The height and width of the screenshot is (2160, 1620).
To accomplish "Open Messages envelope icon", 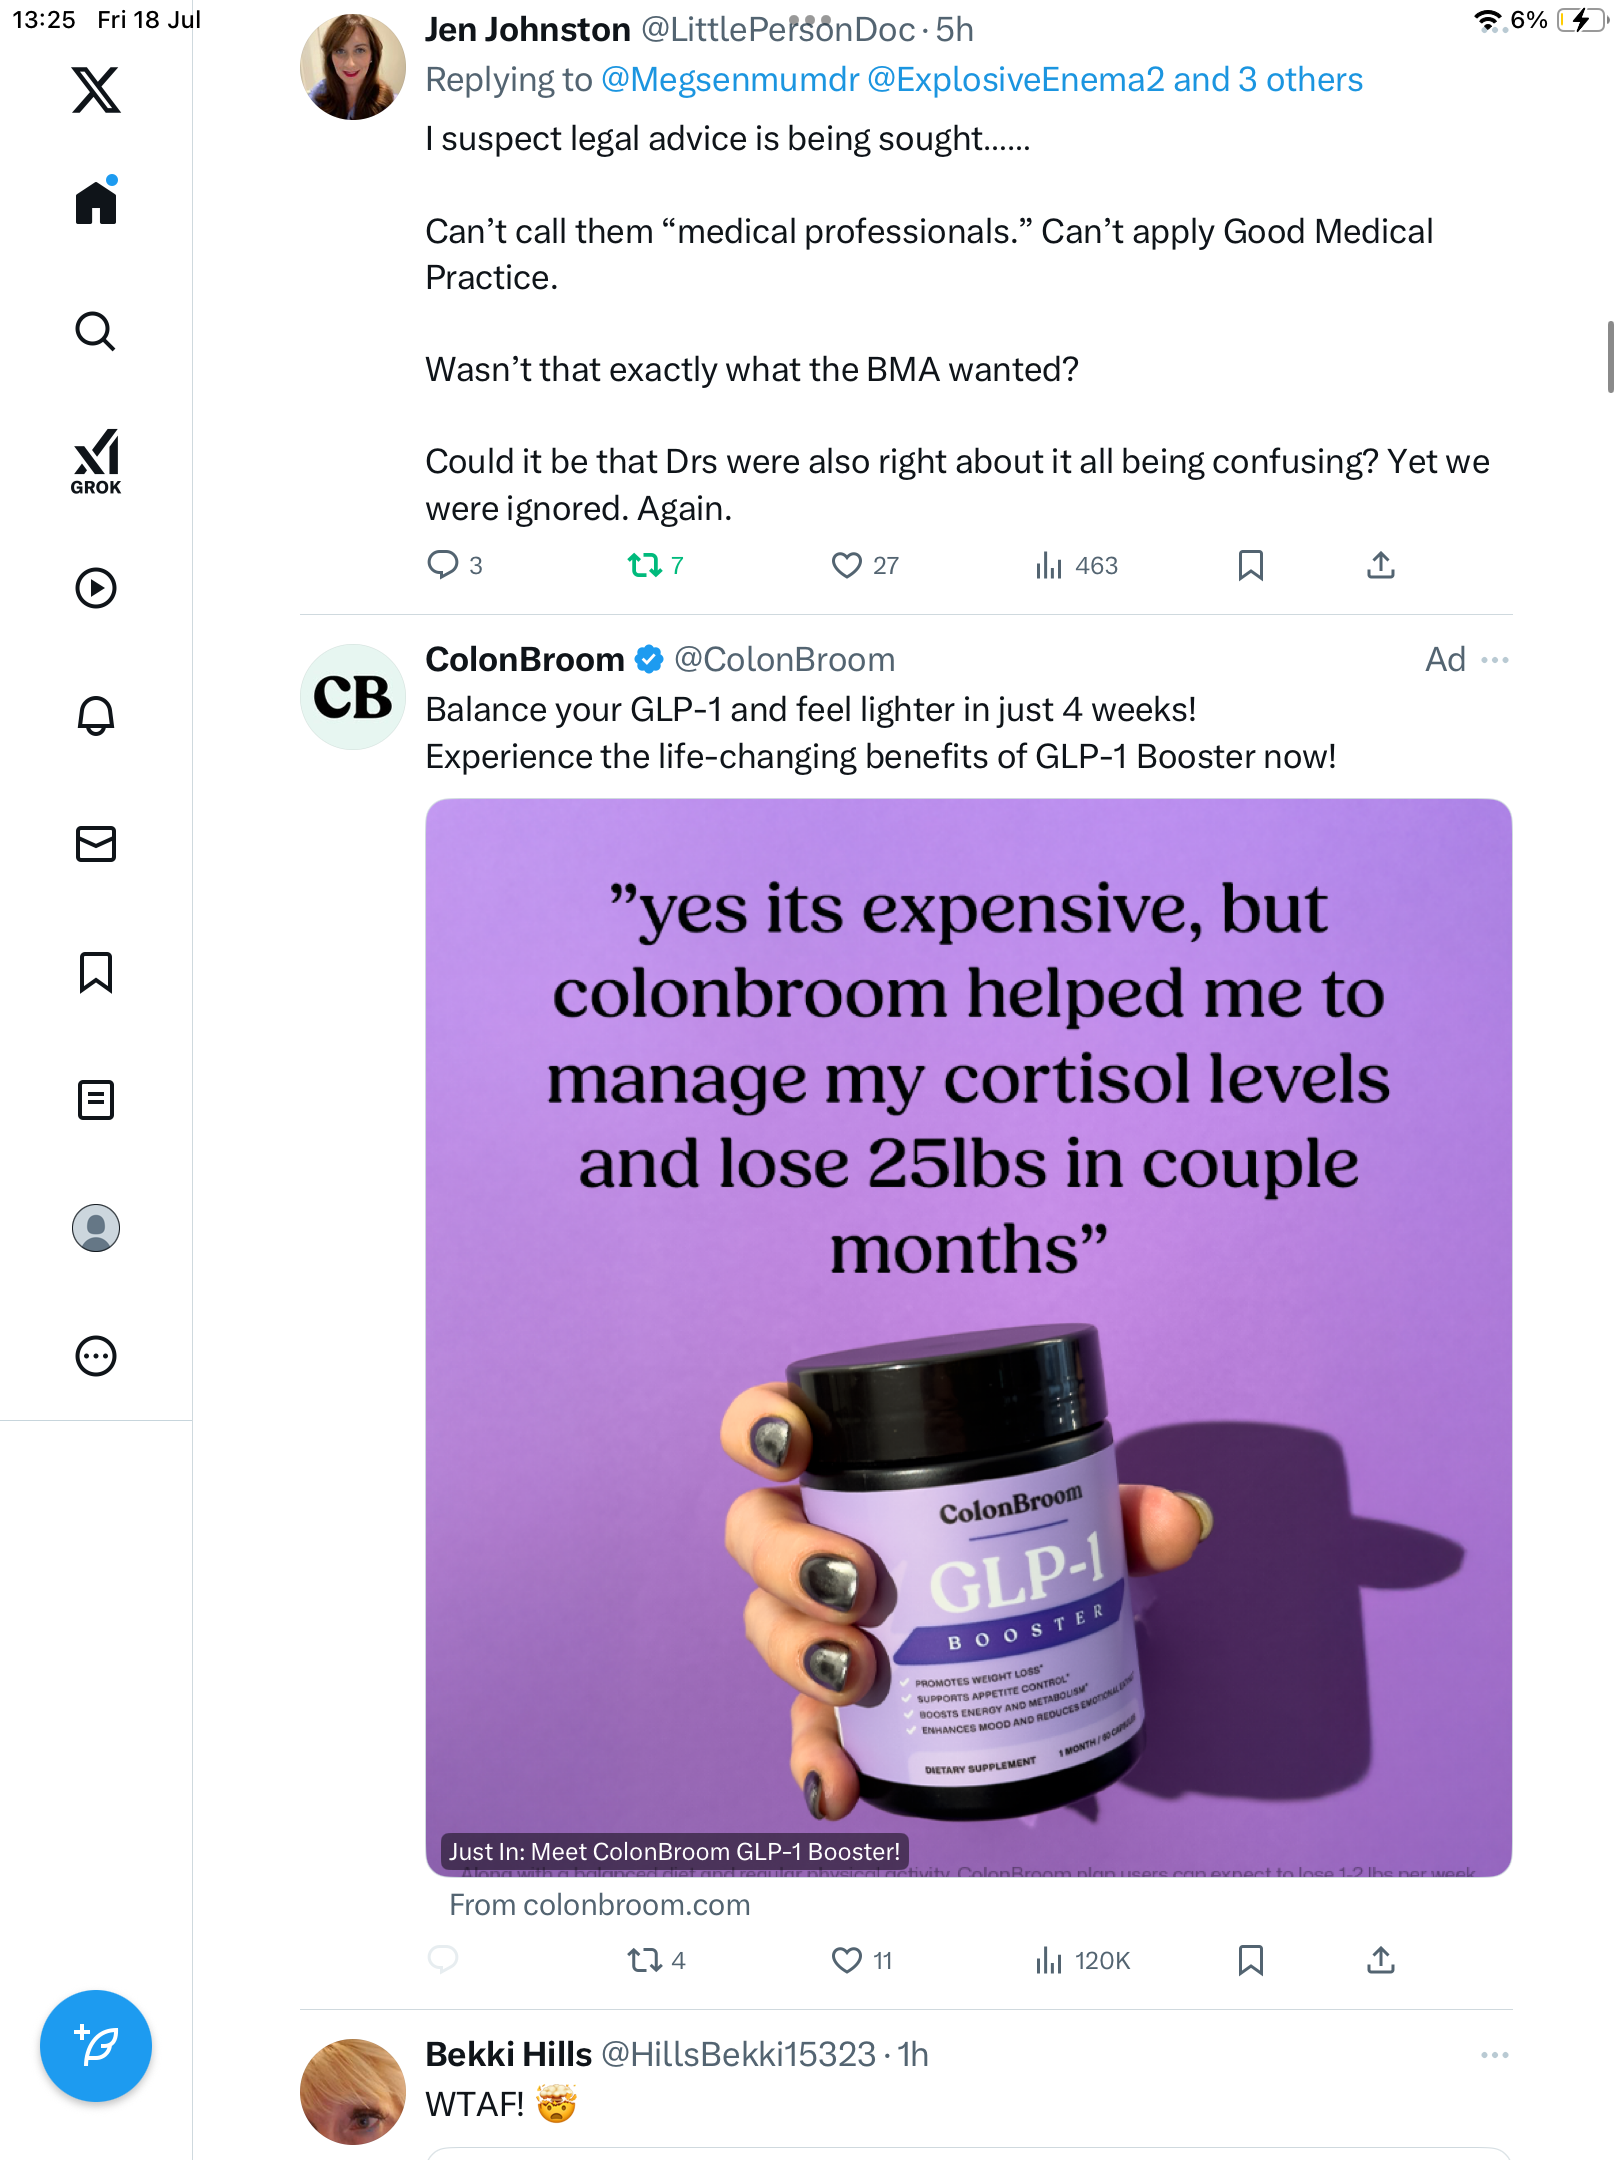I will tap(96, 843).
